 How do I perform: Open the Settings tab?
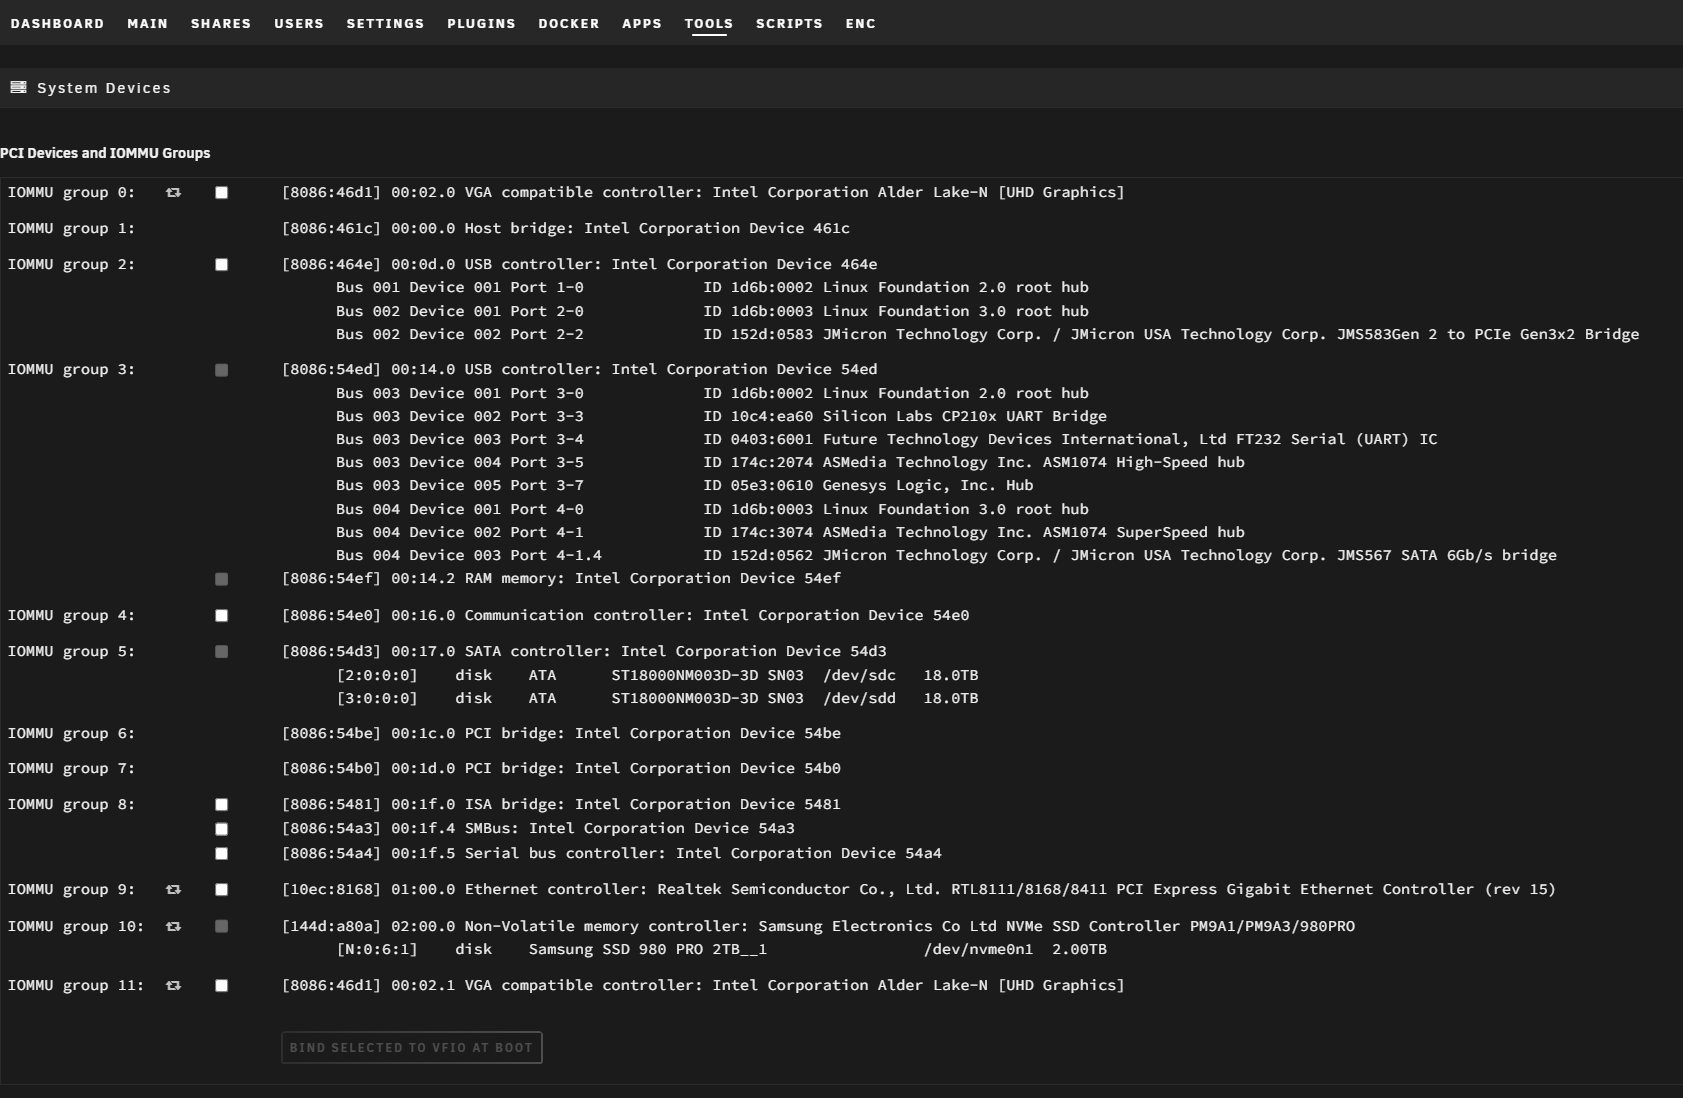385,23
